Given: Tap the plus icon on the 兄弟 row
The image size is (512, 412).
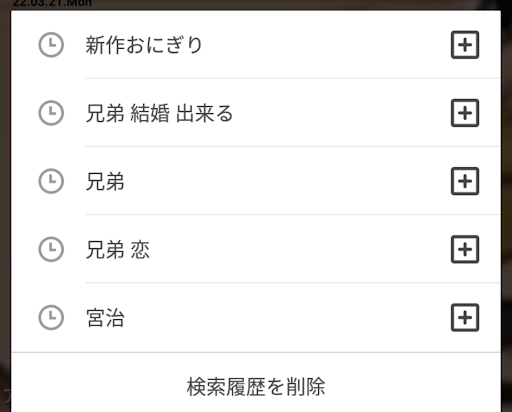Looking at the screenshot, I should [x=465, y=181].
